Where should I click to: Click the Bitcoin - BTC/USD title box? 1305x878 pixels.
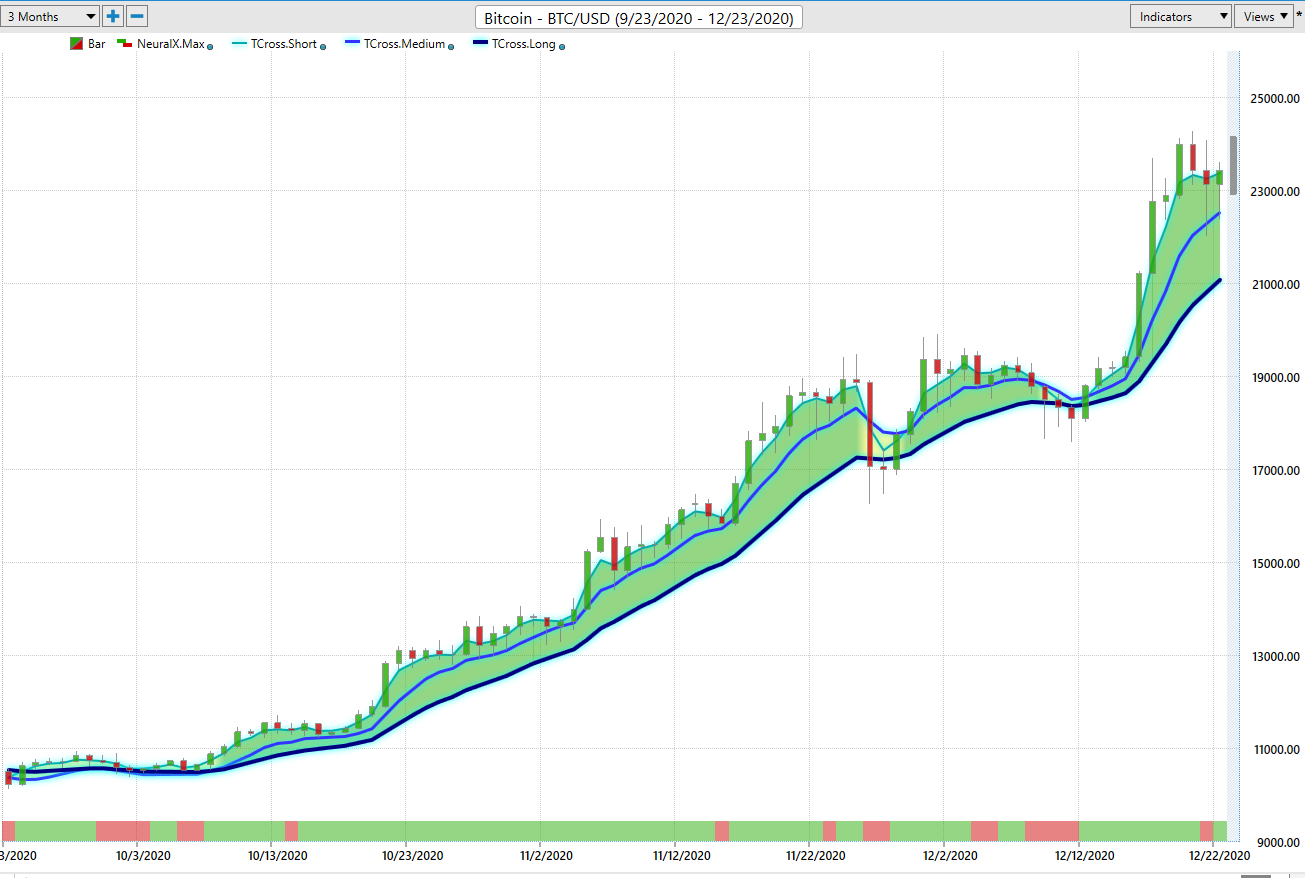[x=639, y=18]
